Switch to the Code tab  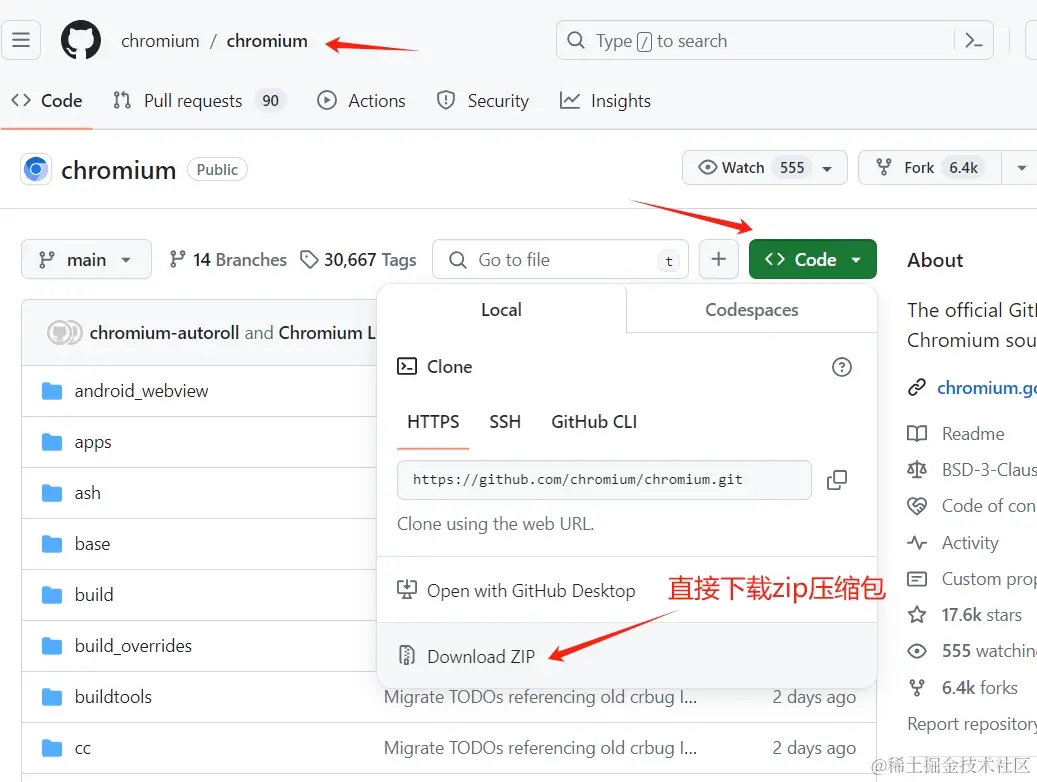coord(47,101)
